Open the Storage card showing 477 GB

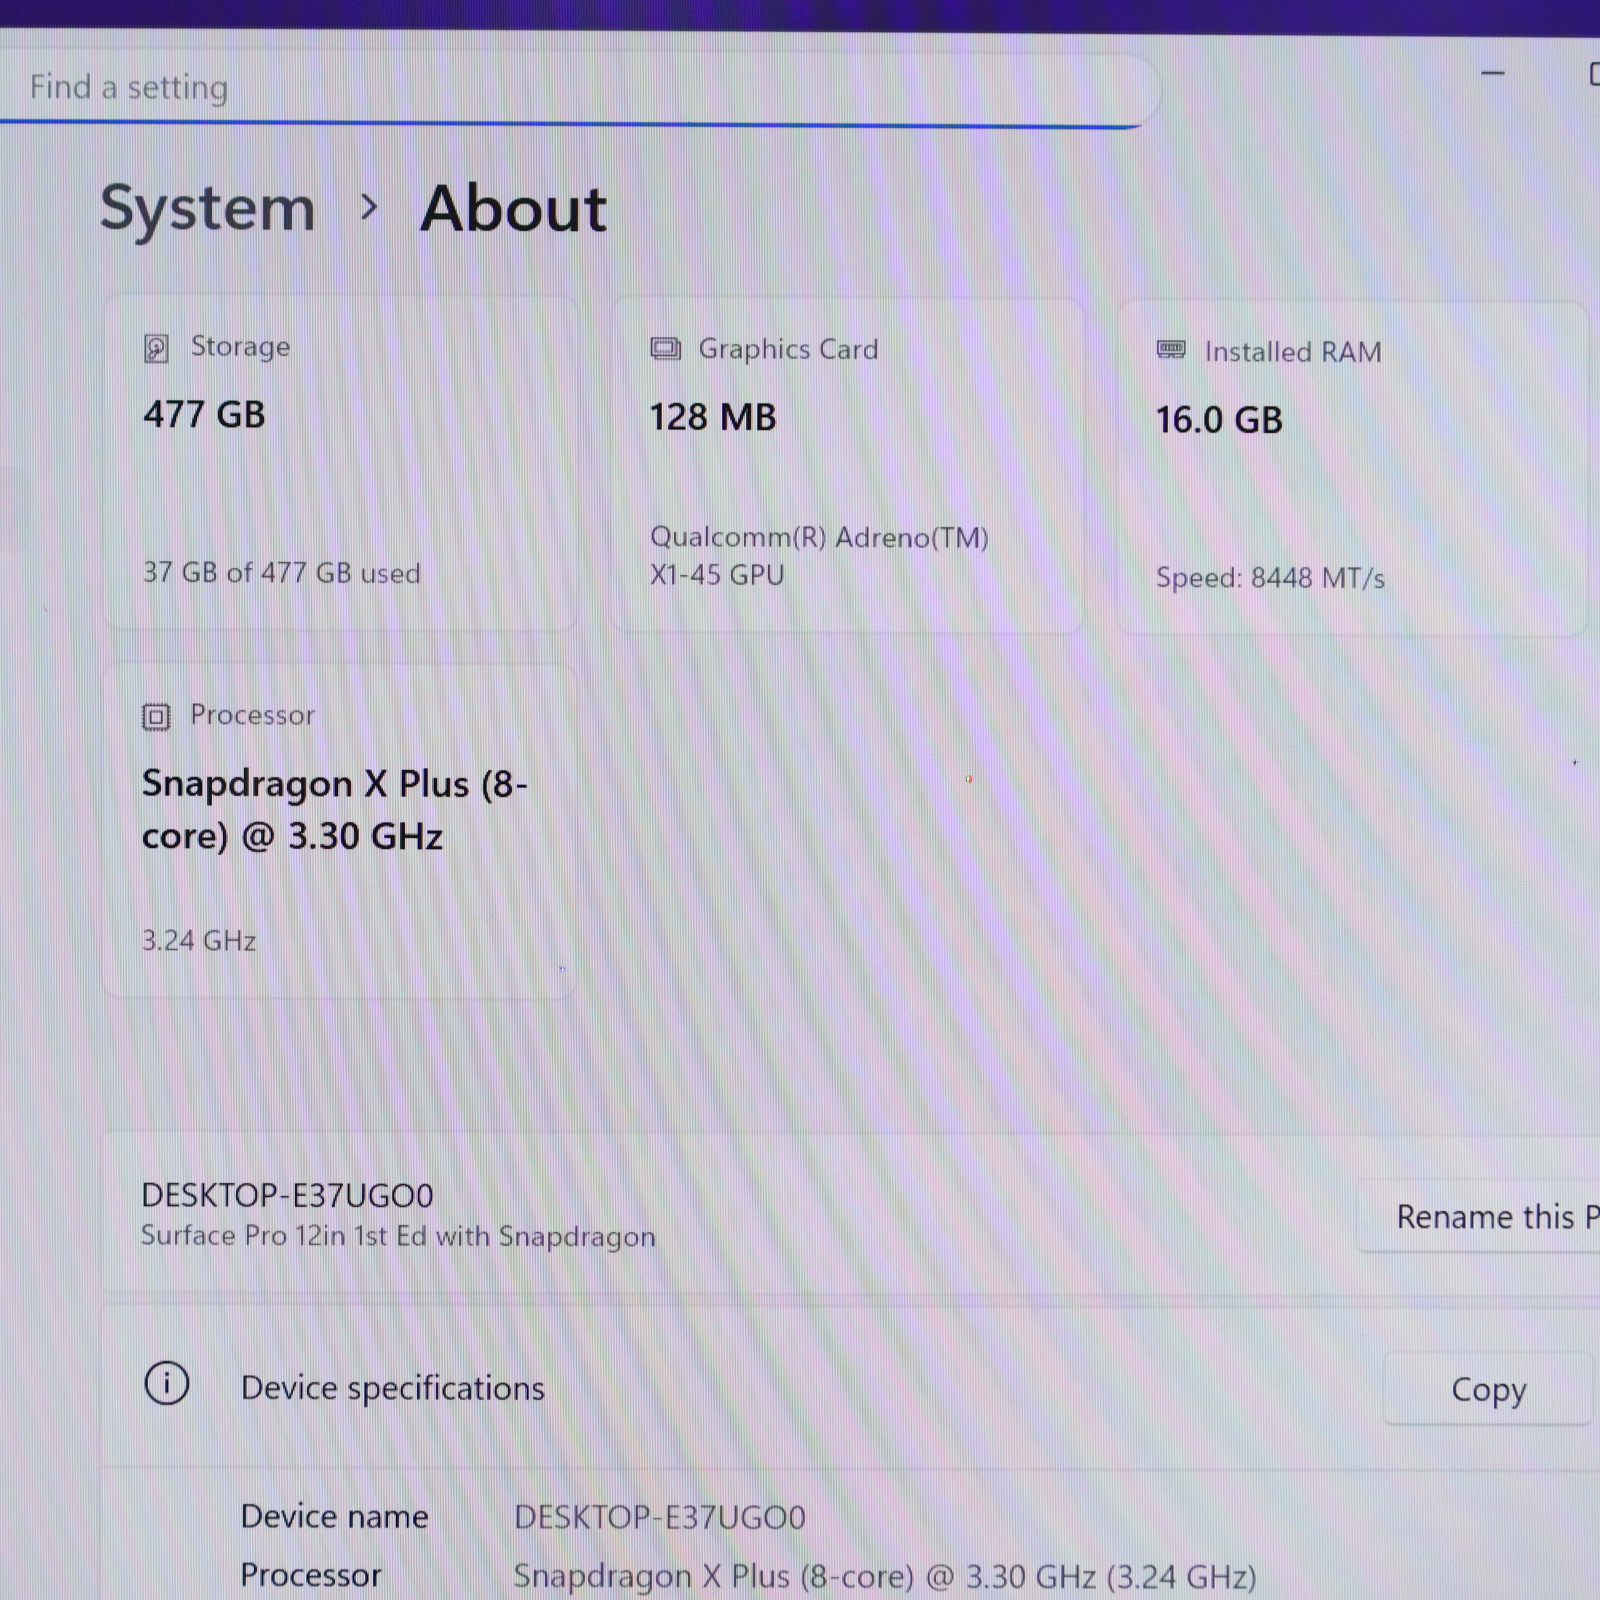coord(341,463)
